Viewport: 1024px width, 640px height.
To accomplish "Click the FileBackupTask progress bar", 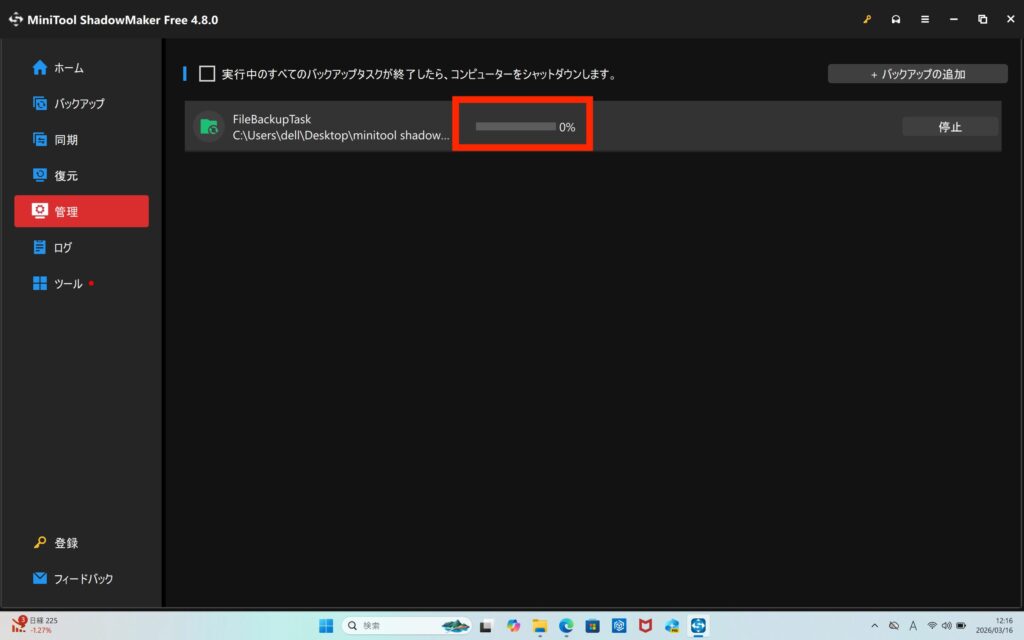I will point(515,127).
